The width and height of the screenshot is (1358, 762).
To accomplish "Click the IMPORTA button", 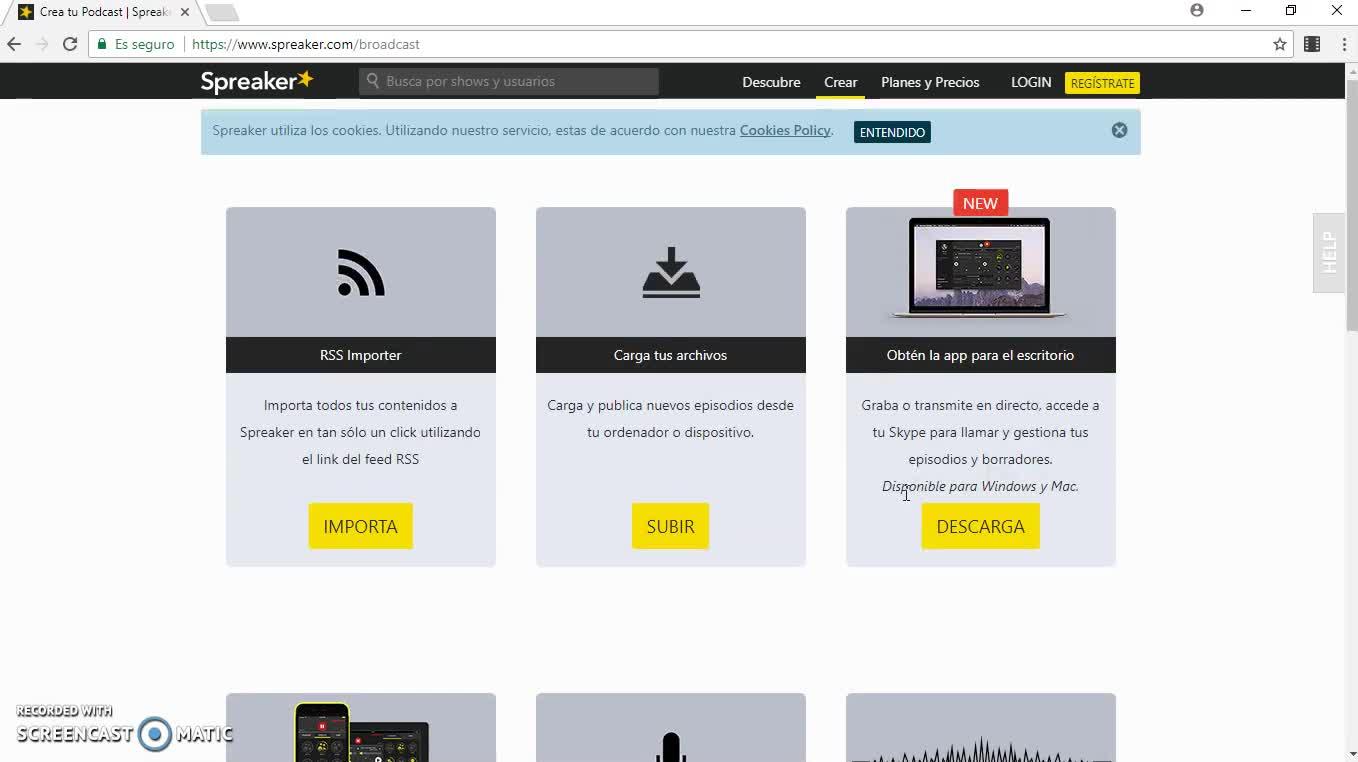I will (360, 526).
